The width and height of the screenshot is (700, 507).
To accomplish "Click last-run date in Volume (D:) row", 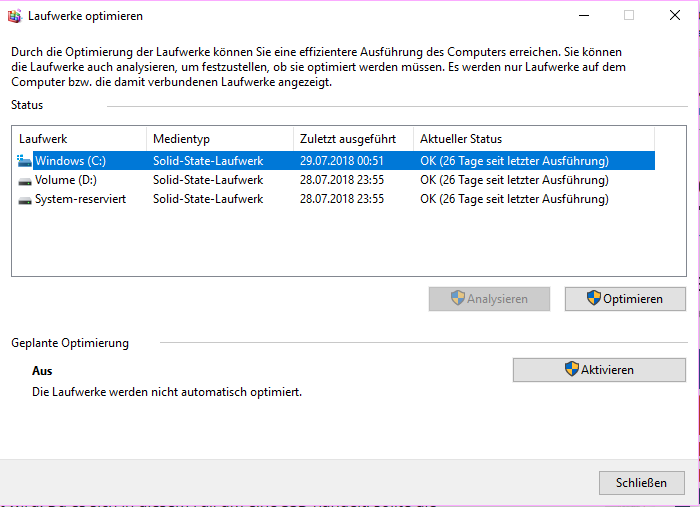I will (342, 180).
